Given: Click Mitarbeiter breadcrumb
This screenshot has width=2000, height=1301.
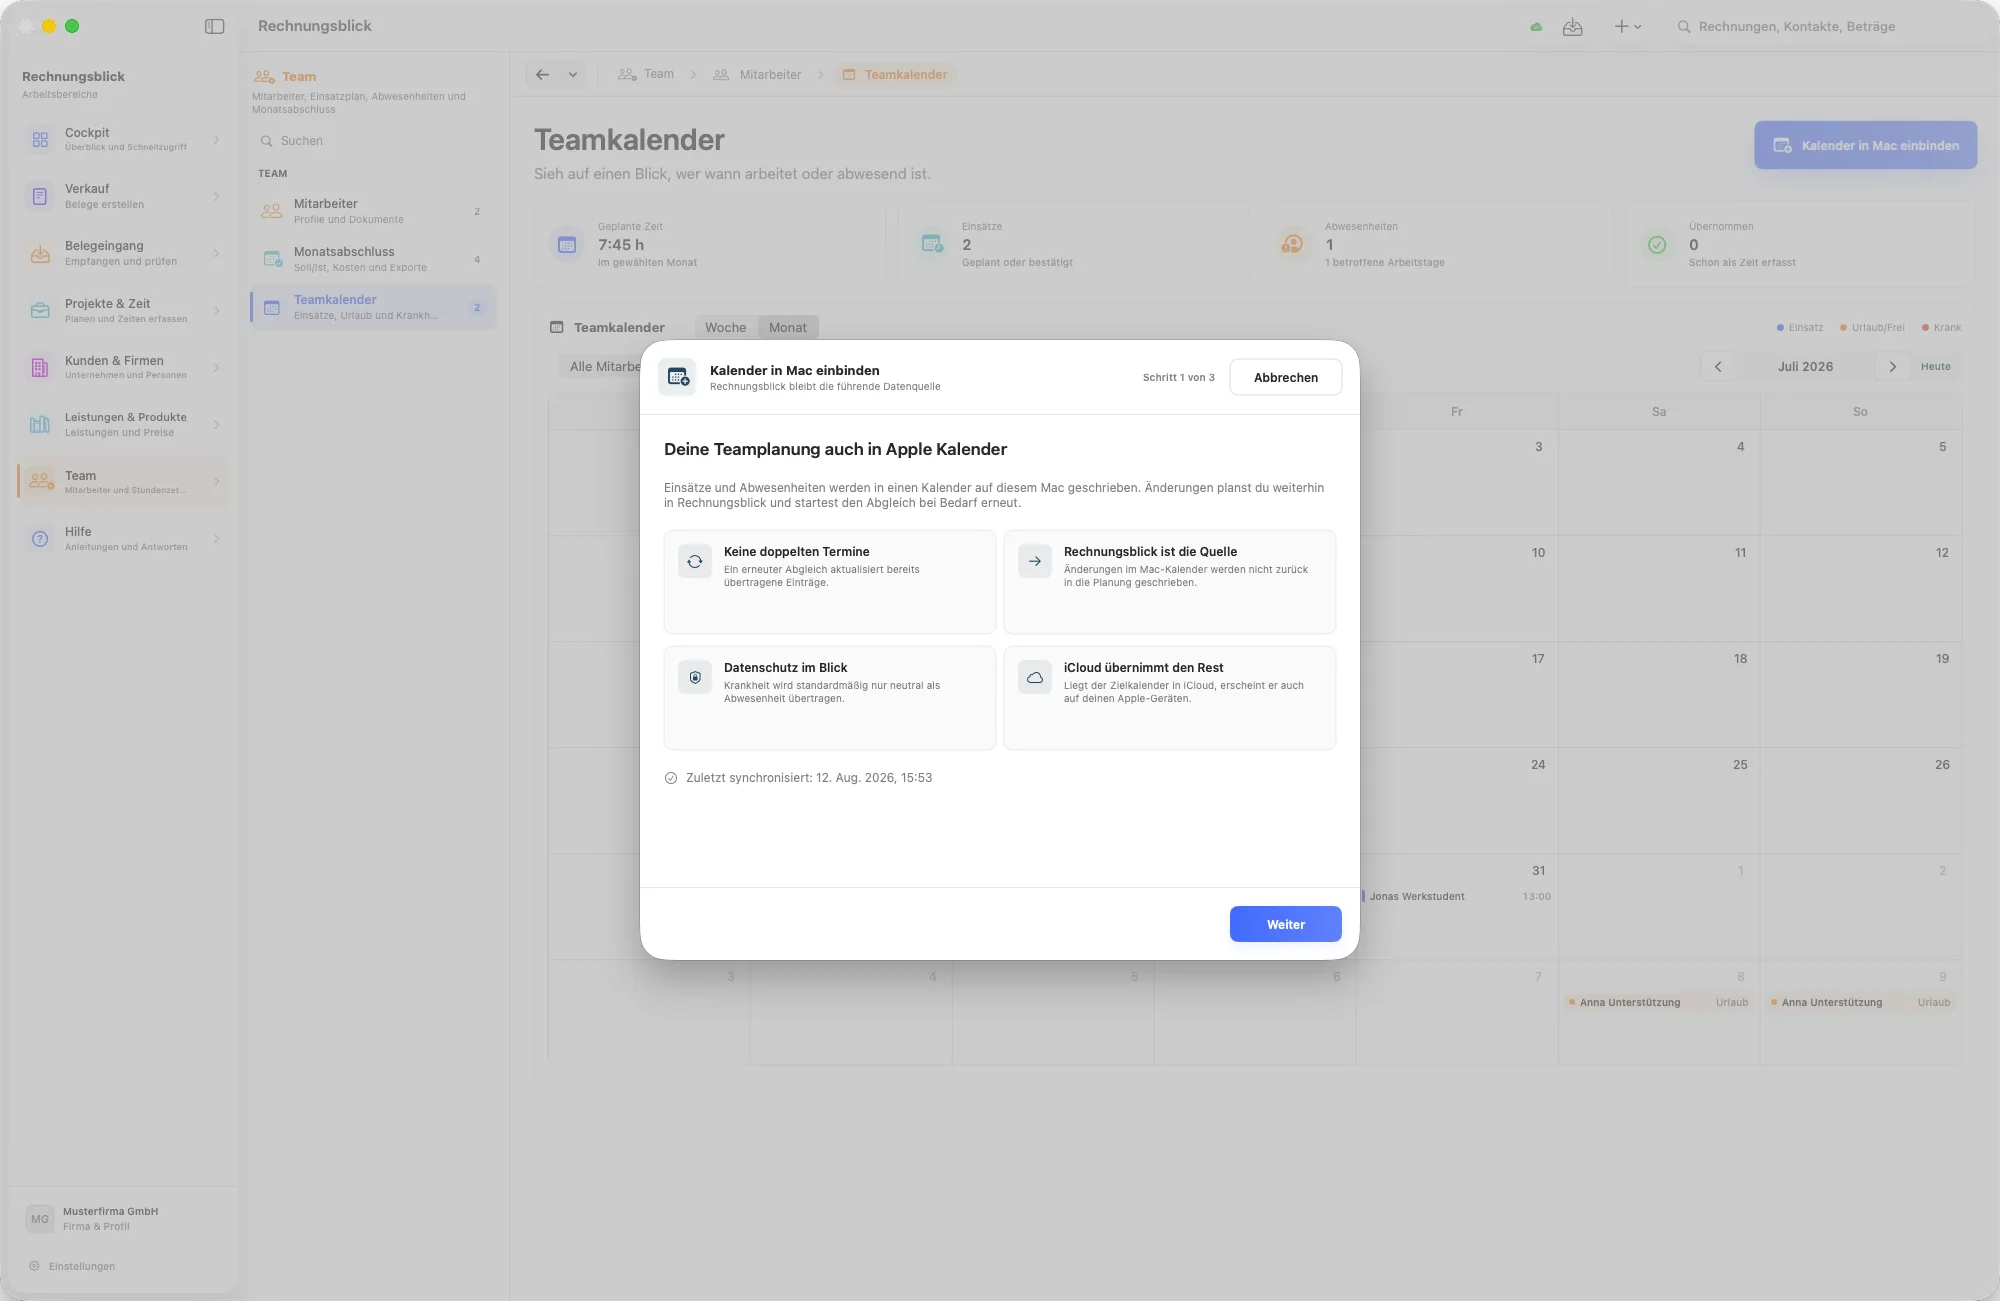Looking at the screenshot, I should (x=757, y=74).
